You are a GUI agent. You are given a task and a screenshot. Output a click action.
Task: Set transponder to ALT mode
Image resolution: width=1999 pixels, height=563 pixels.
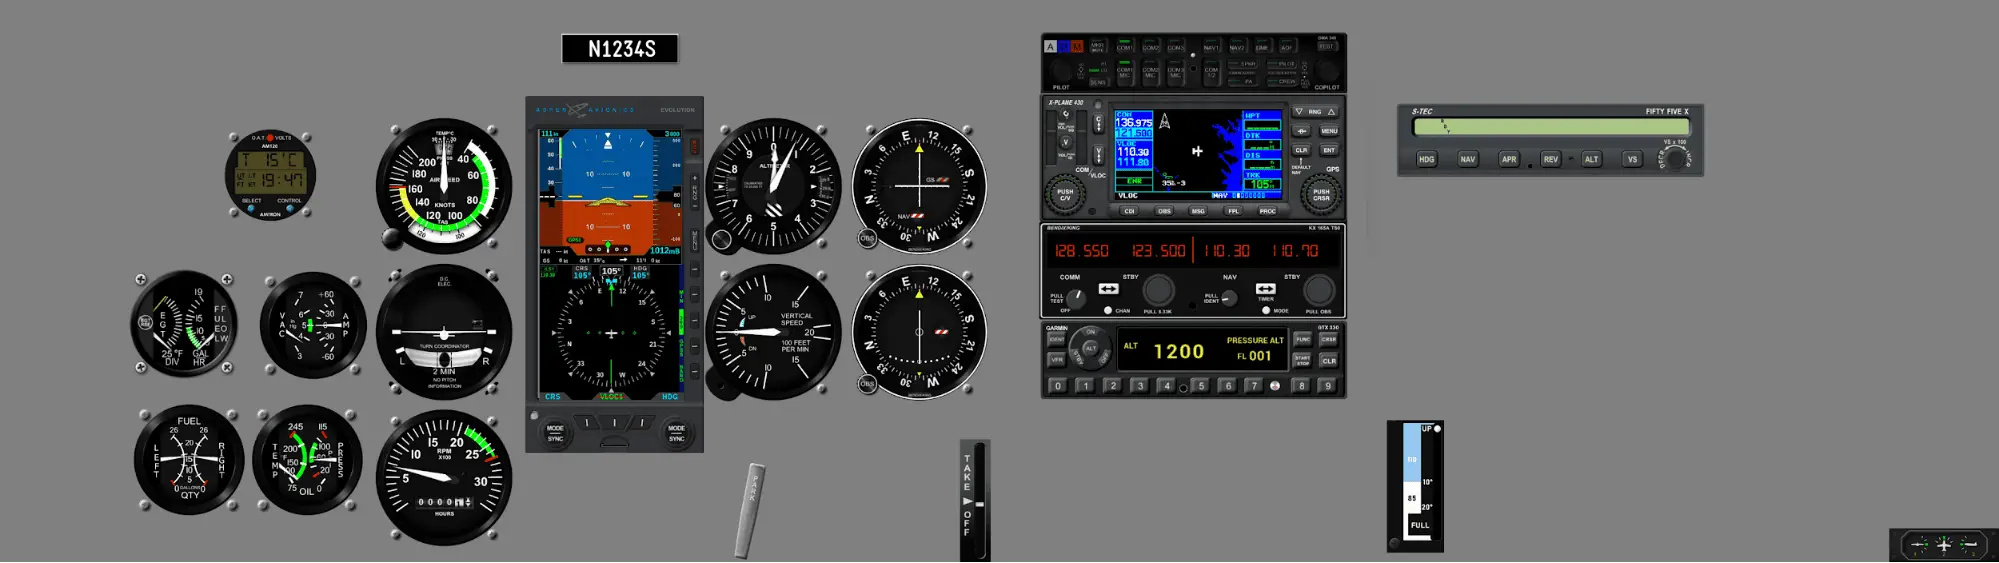[x=1091, y=348]
